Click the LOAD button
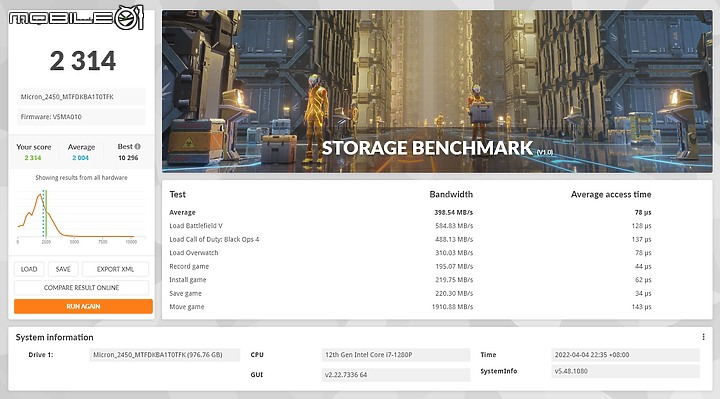This screenshot has width=720, height=399. pos(29,269)
